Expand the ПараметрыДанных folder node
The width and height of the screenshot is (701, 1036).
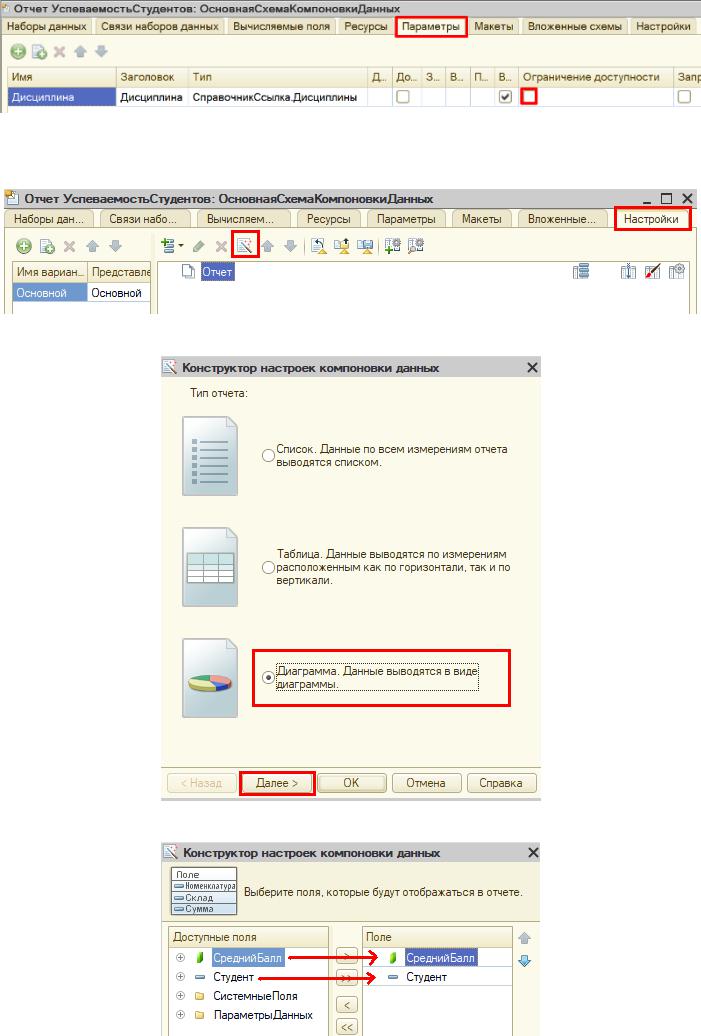coord(181,1015)
